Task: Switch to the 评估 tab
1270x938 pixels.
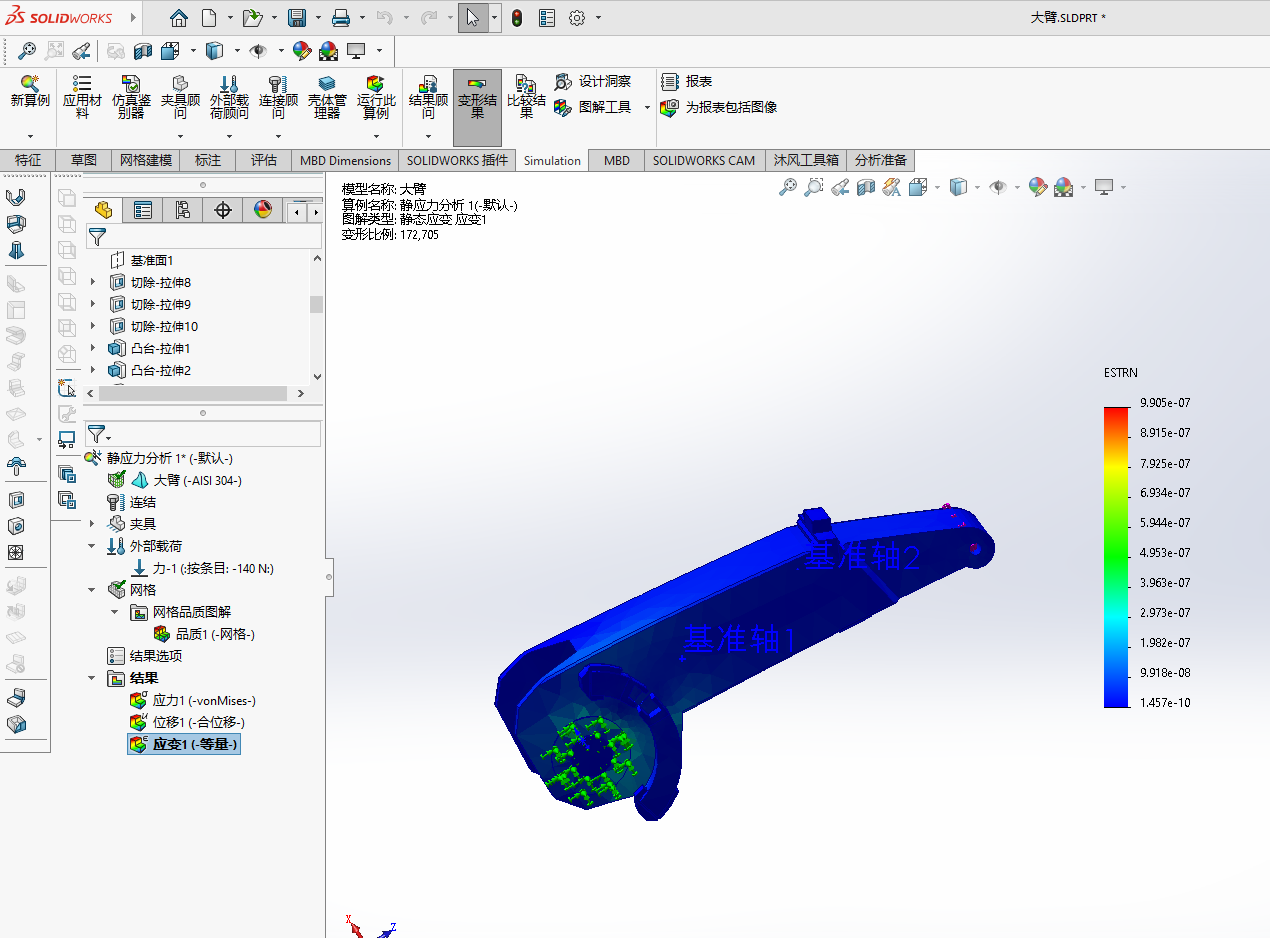Action: click(x=264, y=160)
